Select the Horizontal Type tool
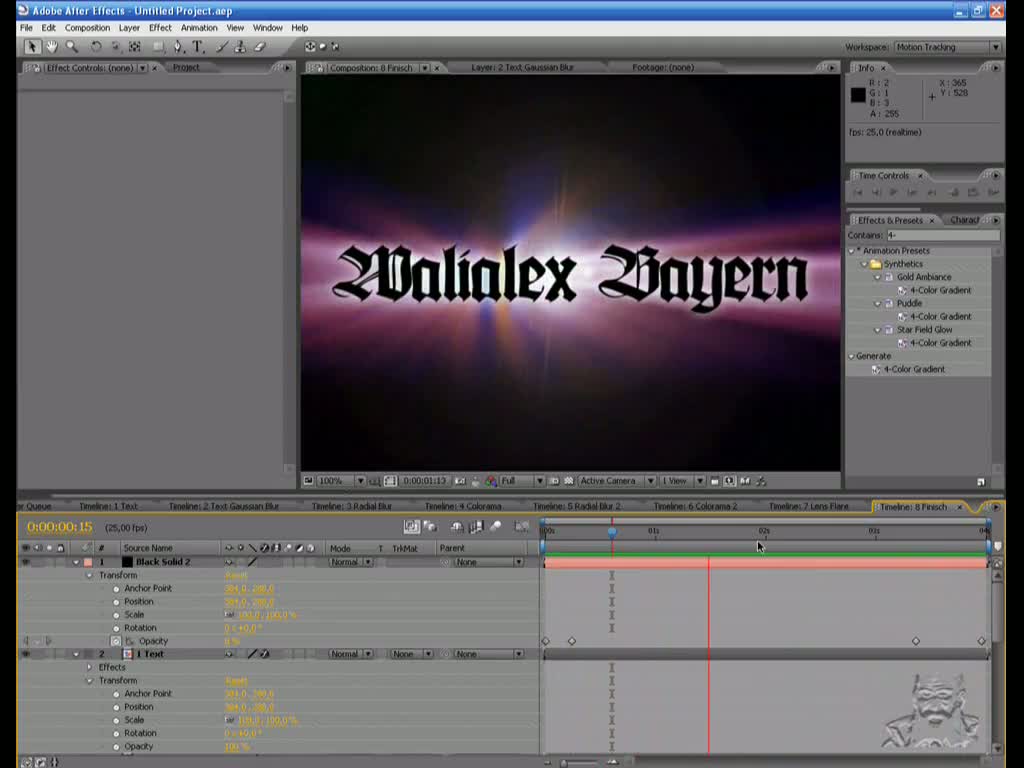The image size is (1024, 768). [x=198, y=46]
